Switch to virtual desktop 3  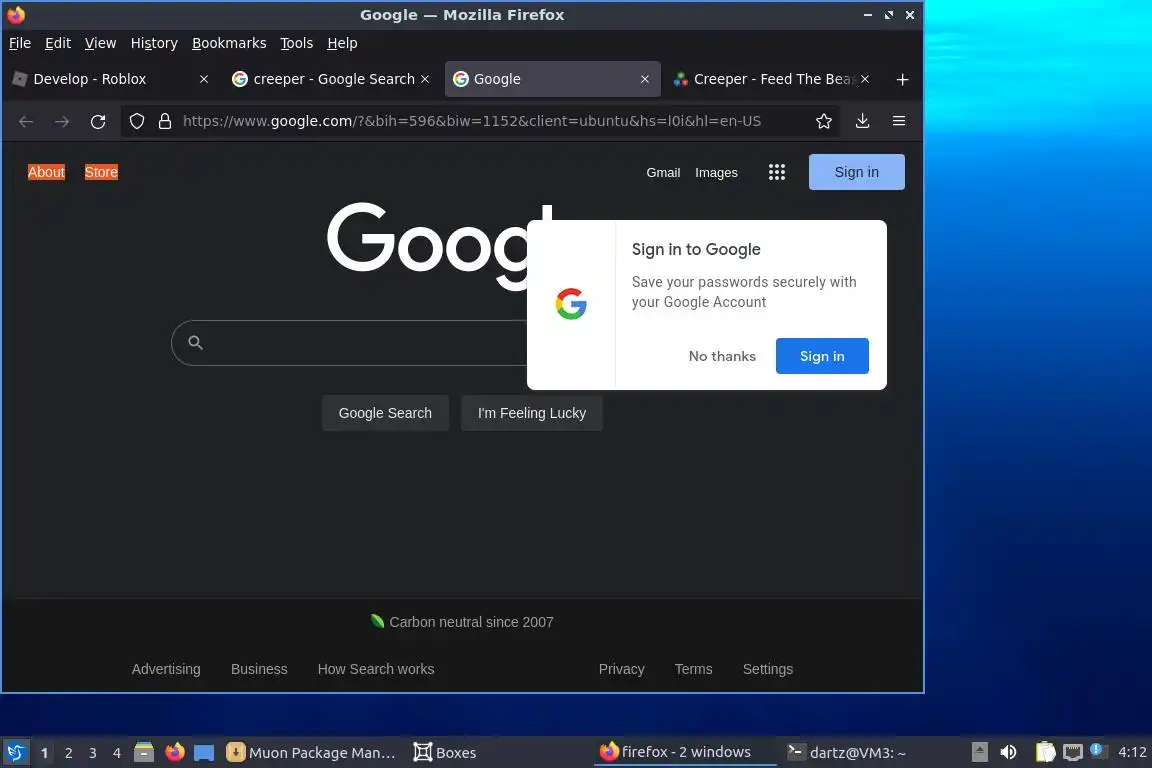tap(93, 753)
